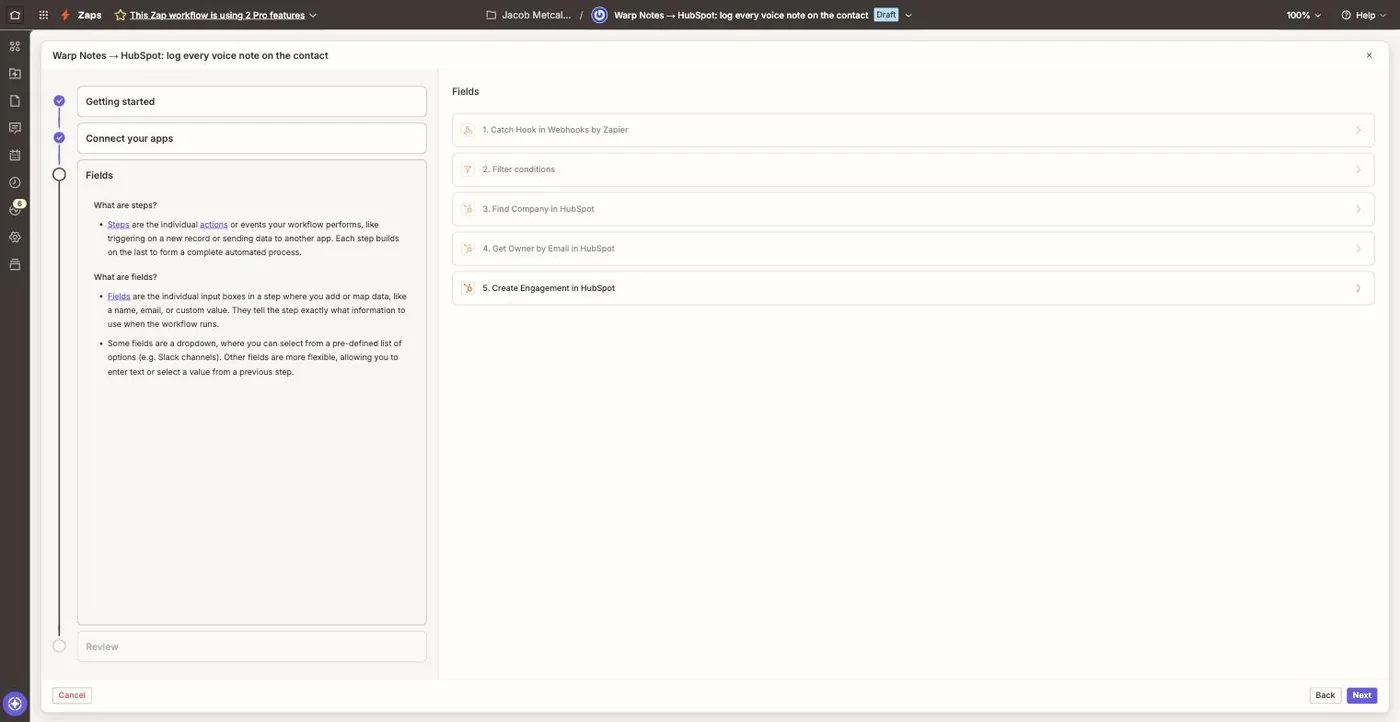Close the setup dialog with the X
This screenshot has height=722, width=1400.
coord(1369,56)
